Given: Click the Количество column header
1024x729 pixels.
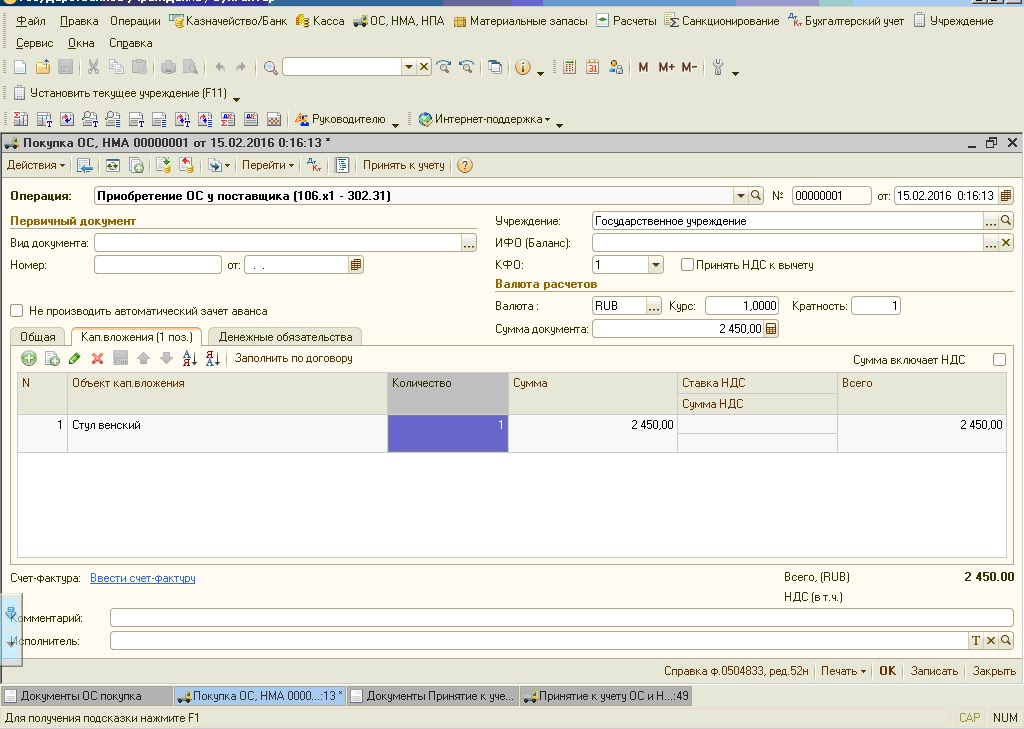Looking at the screenshot, I should (447, 393).
